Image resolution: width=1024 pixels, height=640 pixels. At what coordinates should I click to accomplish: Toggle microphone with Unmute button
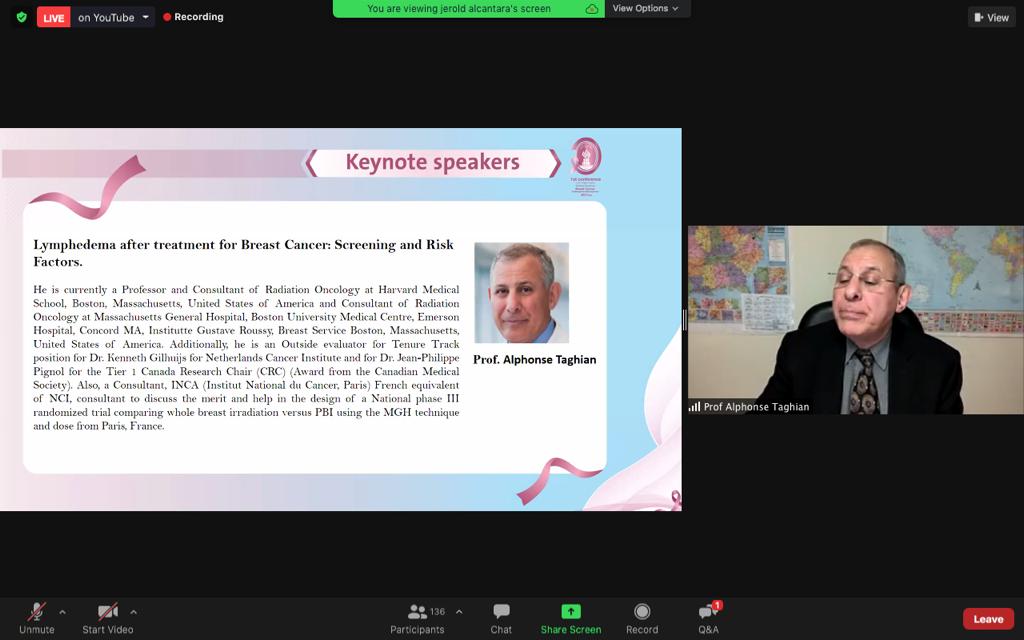point(37,618)
